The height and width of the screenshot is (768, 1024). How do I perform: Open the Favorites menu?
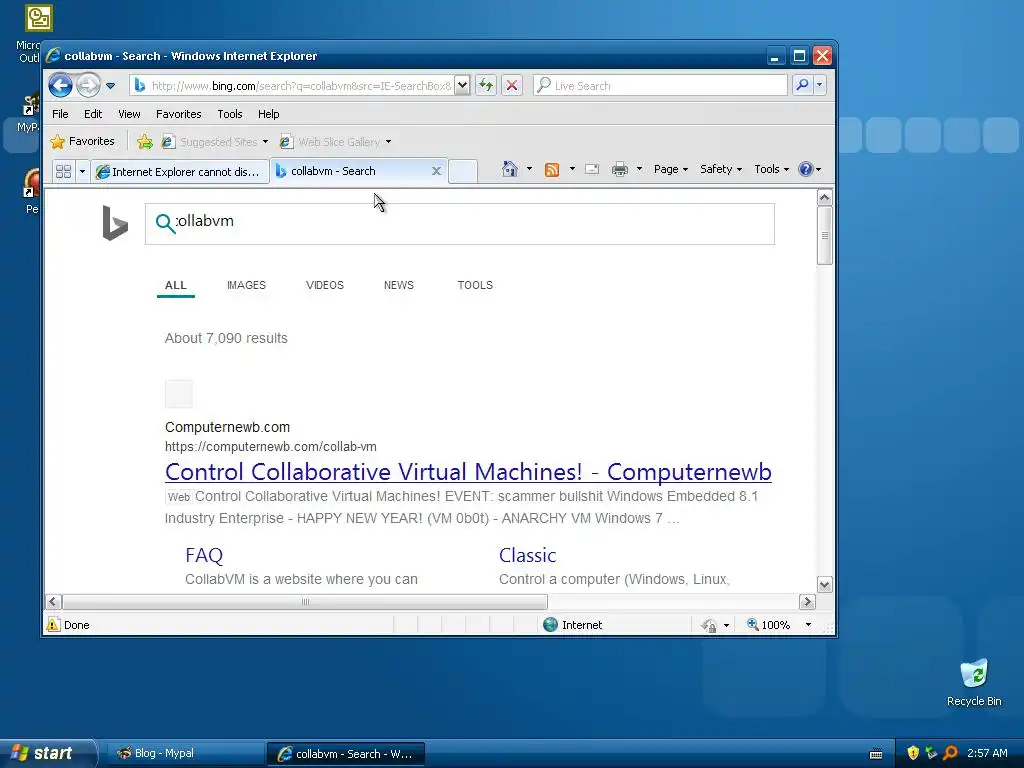[x=178, y=114]
